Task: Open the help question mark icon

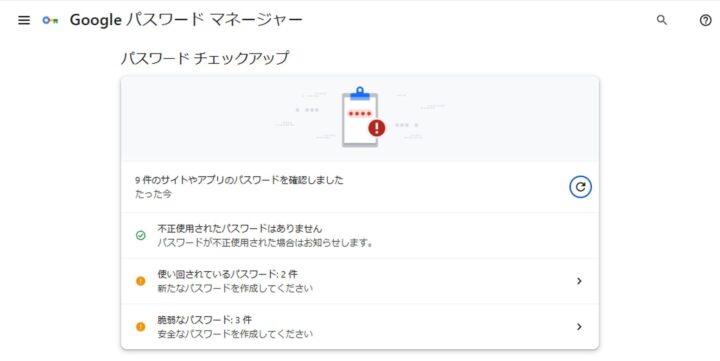Action: tap(705, 20)
